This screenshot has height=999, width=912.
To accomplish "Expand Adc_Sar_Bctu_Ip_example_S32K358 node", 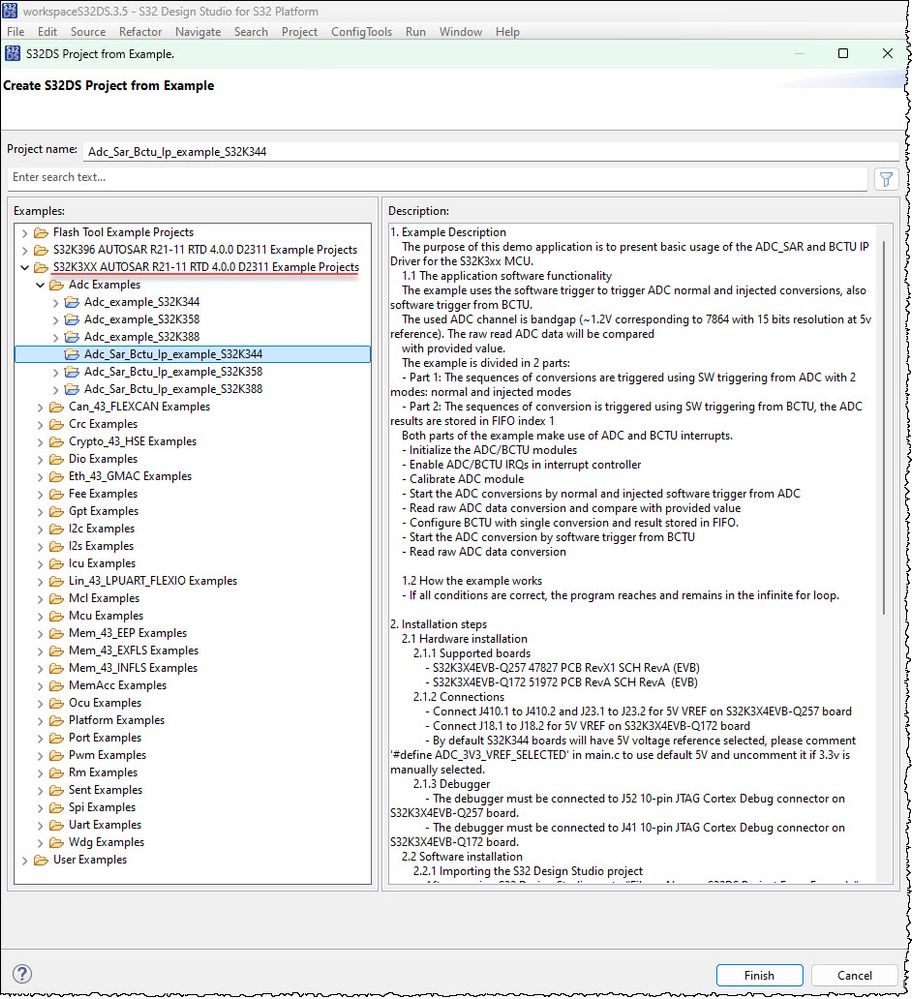I will tap(55, 372).
